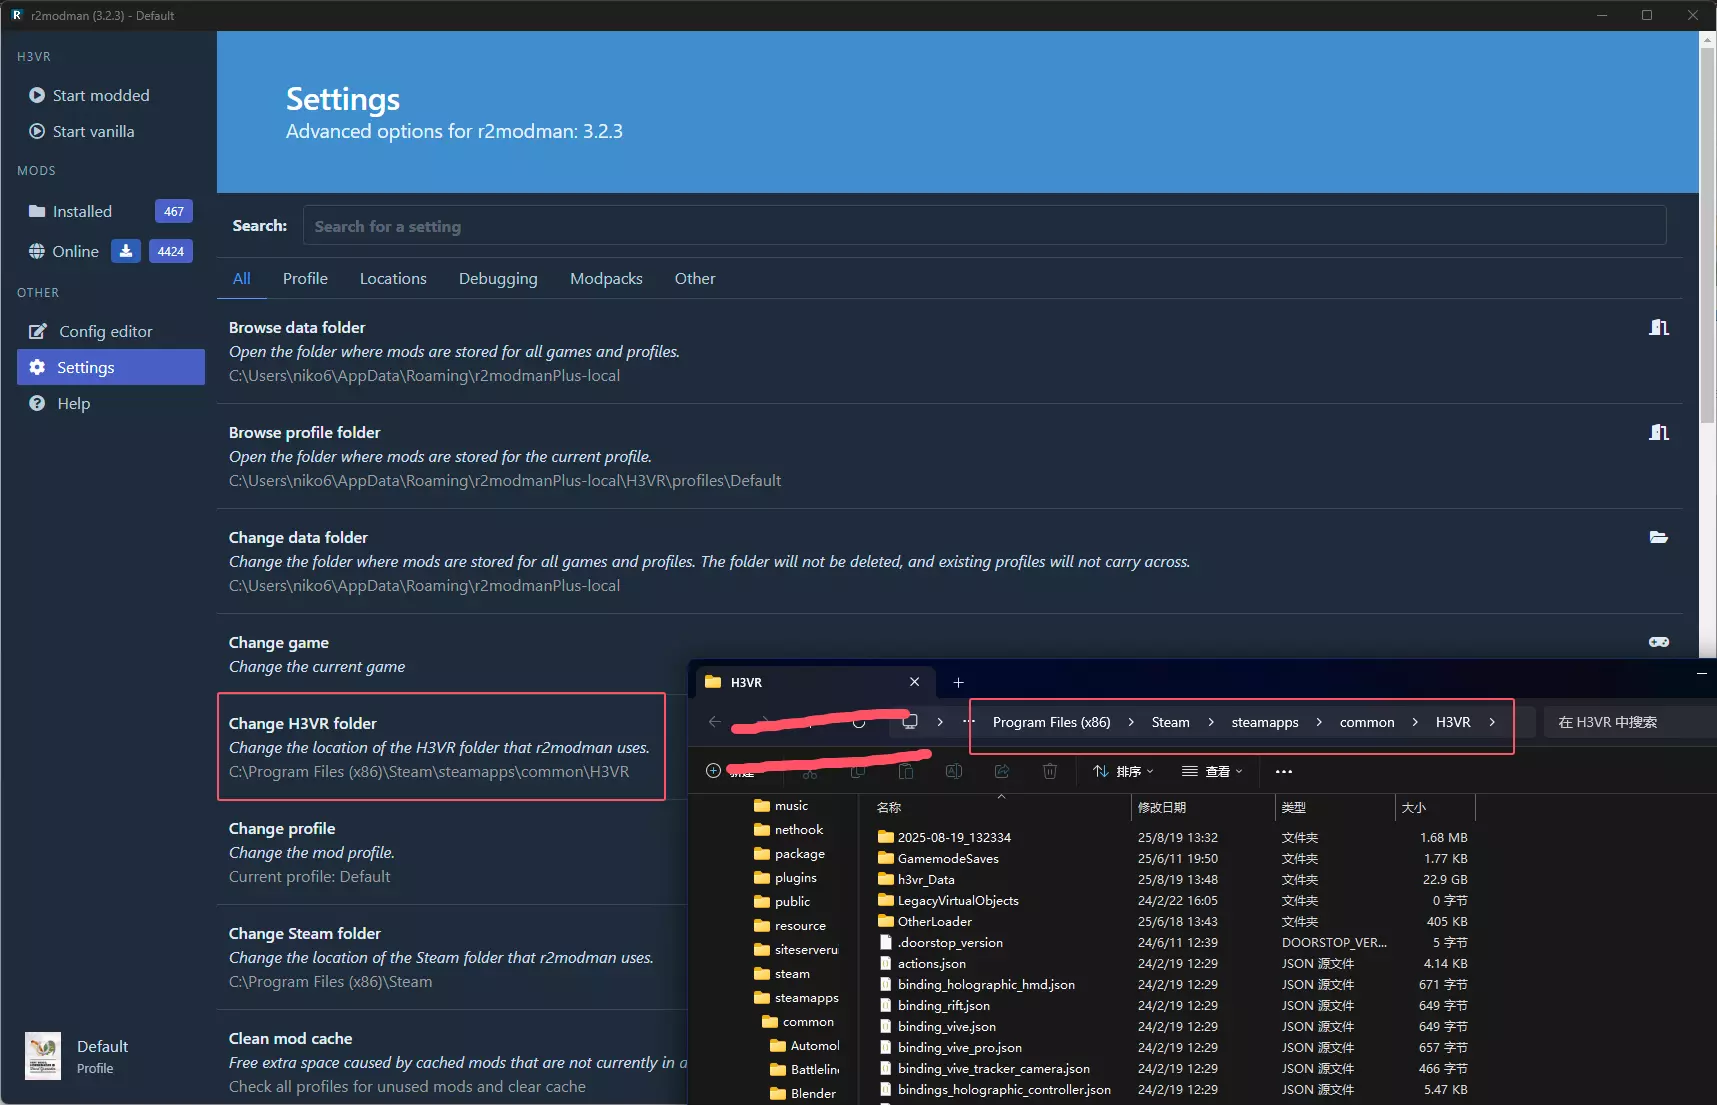The height and width of the screenshot is (1105, 1717).
Task: Expand the chevron after common breadcrumb
Action: (1415, 722)
